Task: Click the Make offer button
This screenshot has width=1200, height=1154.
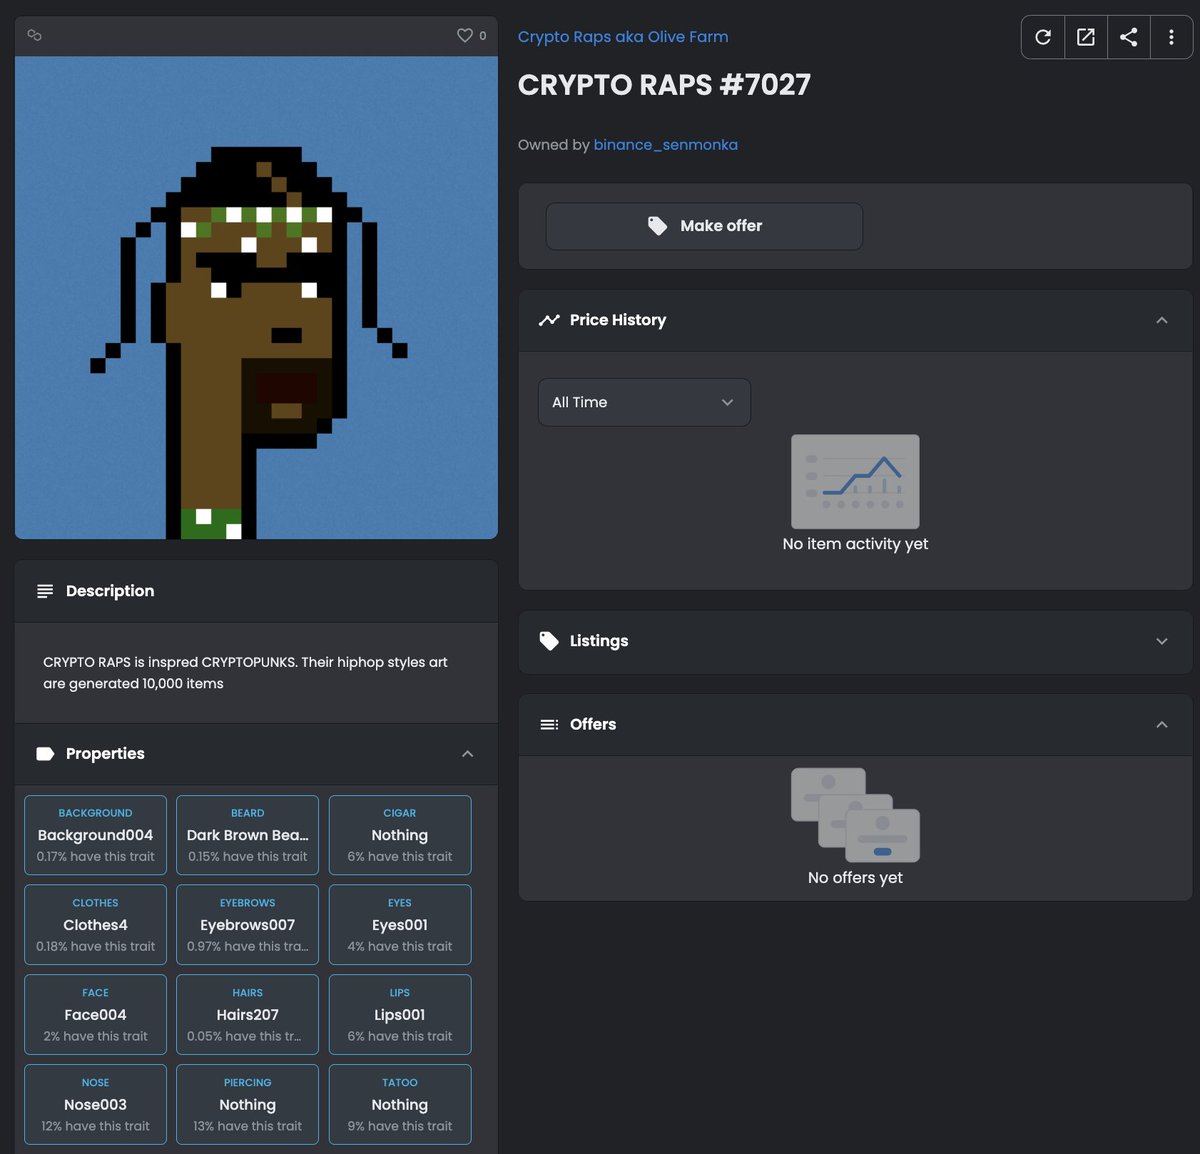Action: point(704,226)
